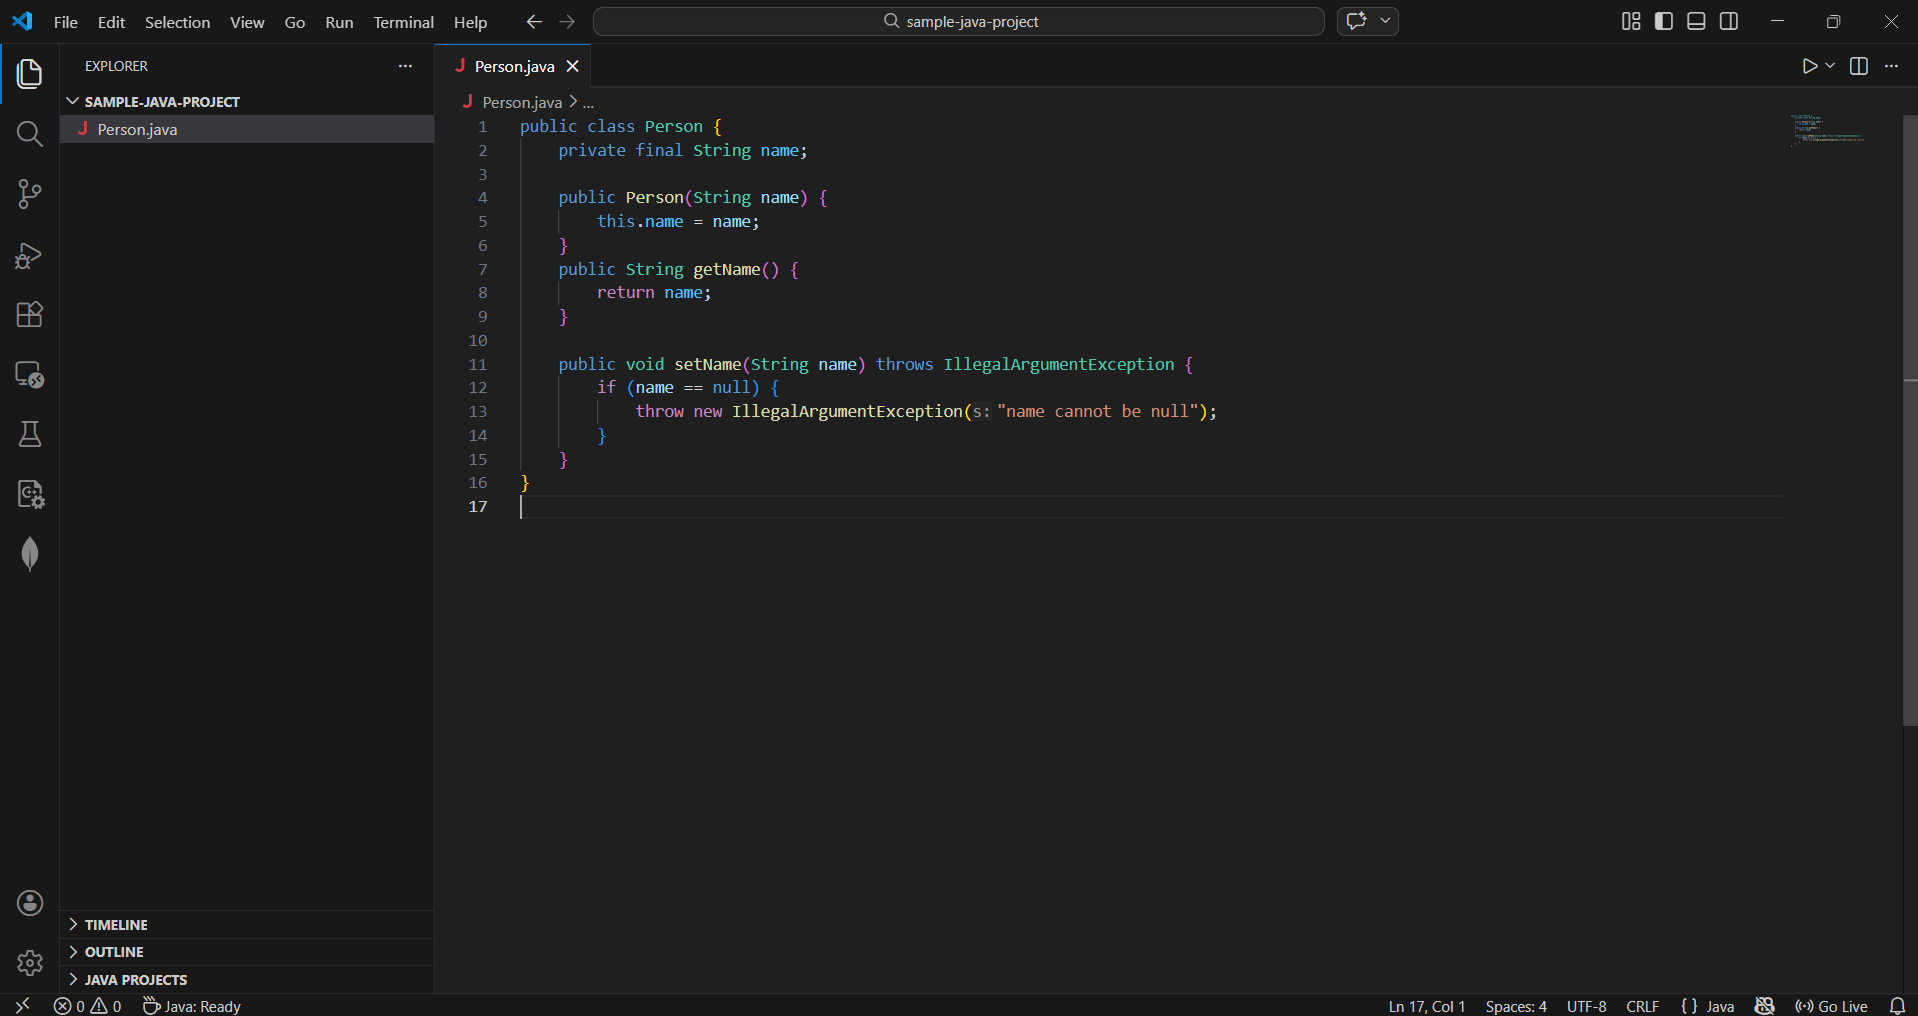Open the Source Control view

(x=30, y=194)
